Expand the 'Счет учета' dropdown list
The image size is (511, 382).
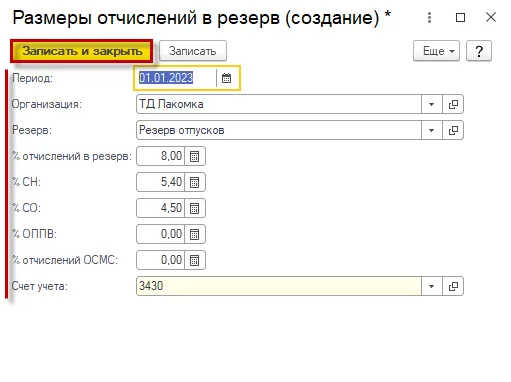431,286
